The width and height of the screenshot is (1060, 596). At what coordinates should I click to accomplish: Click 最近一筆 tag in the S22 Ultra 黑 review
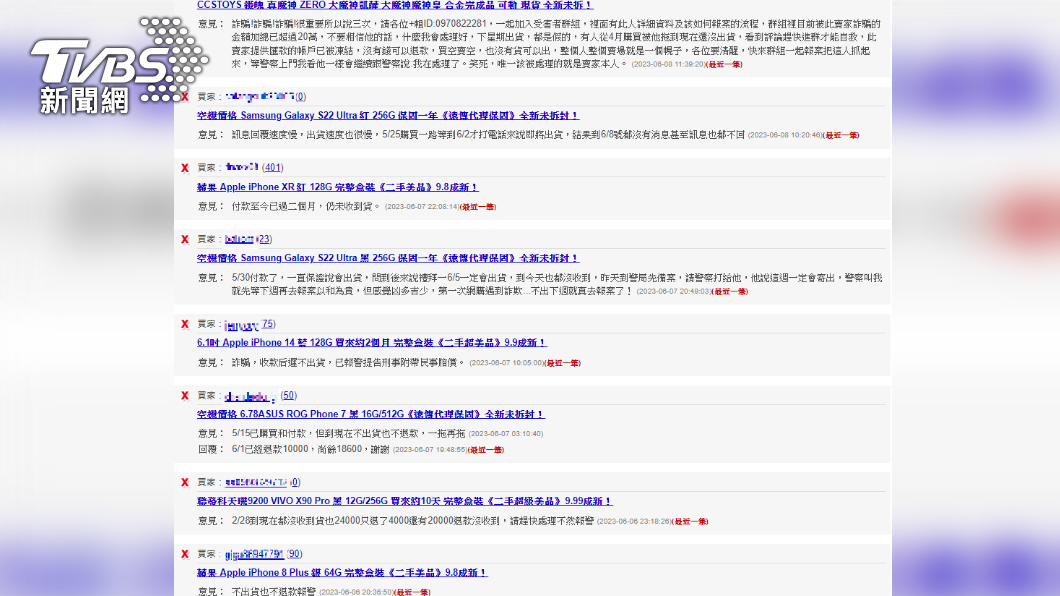click(729, 292)
